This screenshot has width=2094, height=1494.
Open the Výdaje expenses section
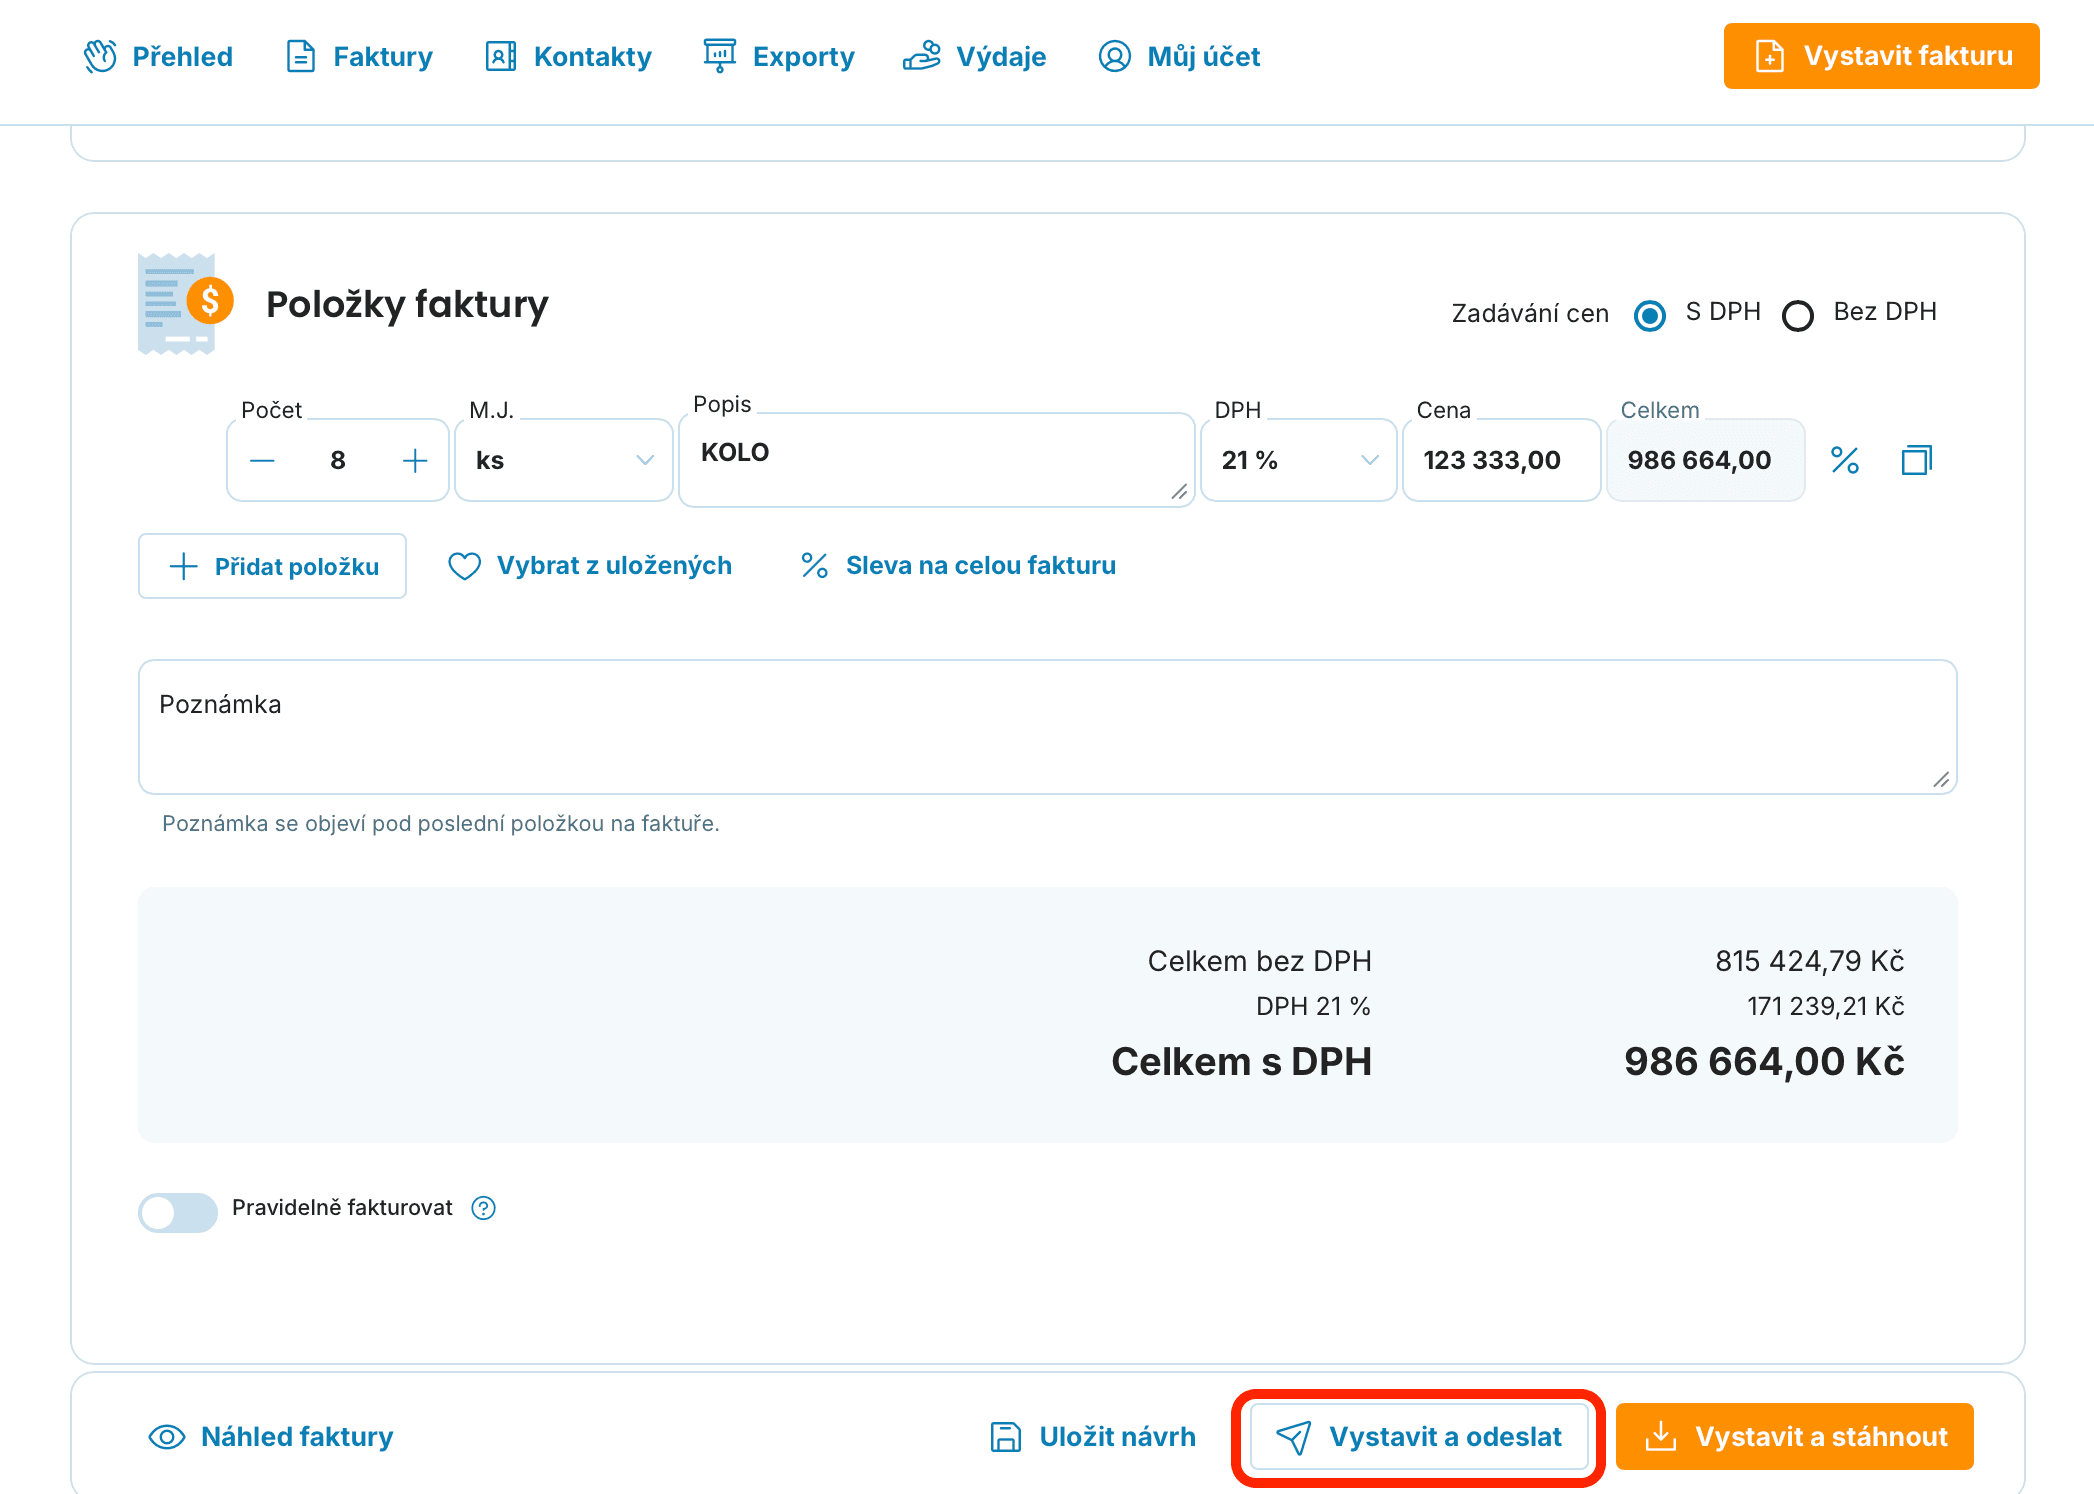(x=974, y=56)
